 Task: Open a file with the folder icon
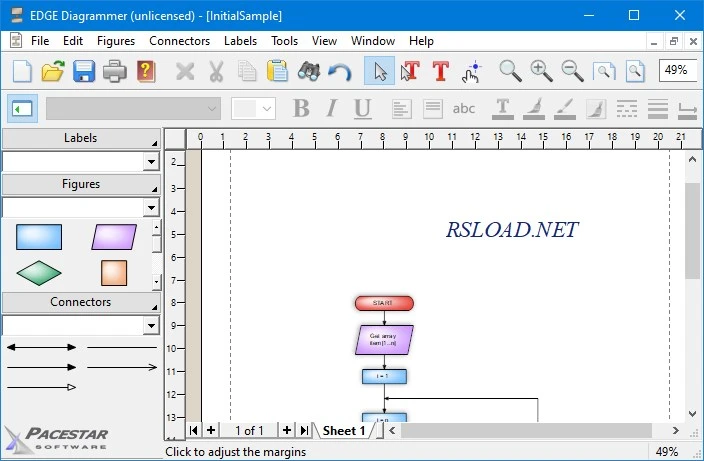tap(53, 71)
